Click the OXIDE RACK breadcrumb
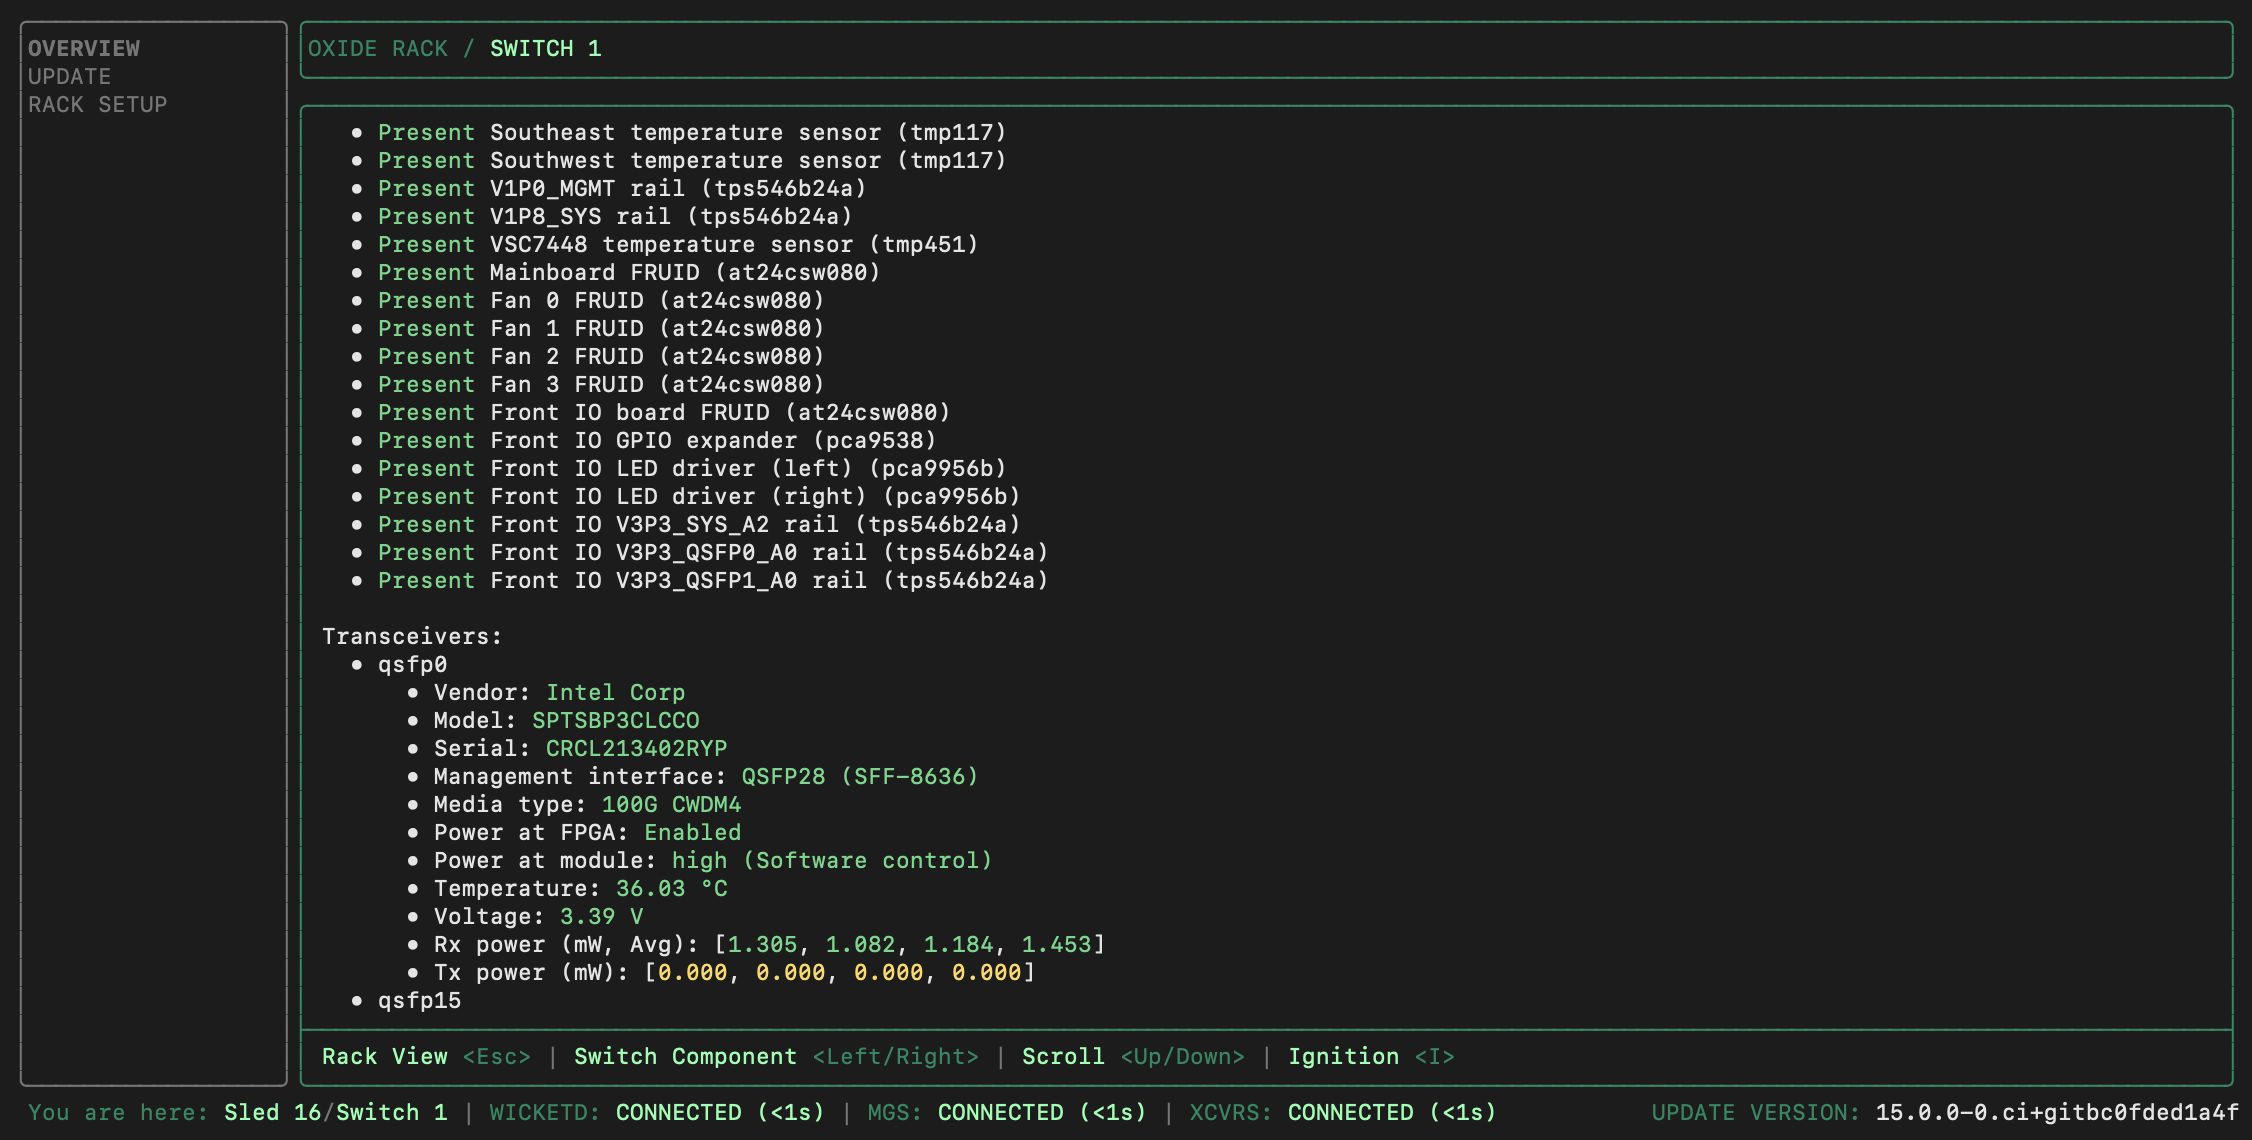Screen dimensions: 2252x1140 (x=377, y=48)
